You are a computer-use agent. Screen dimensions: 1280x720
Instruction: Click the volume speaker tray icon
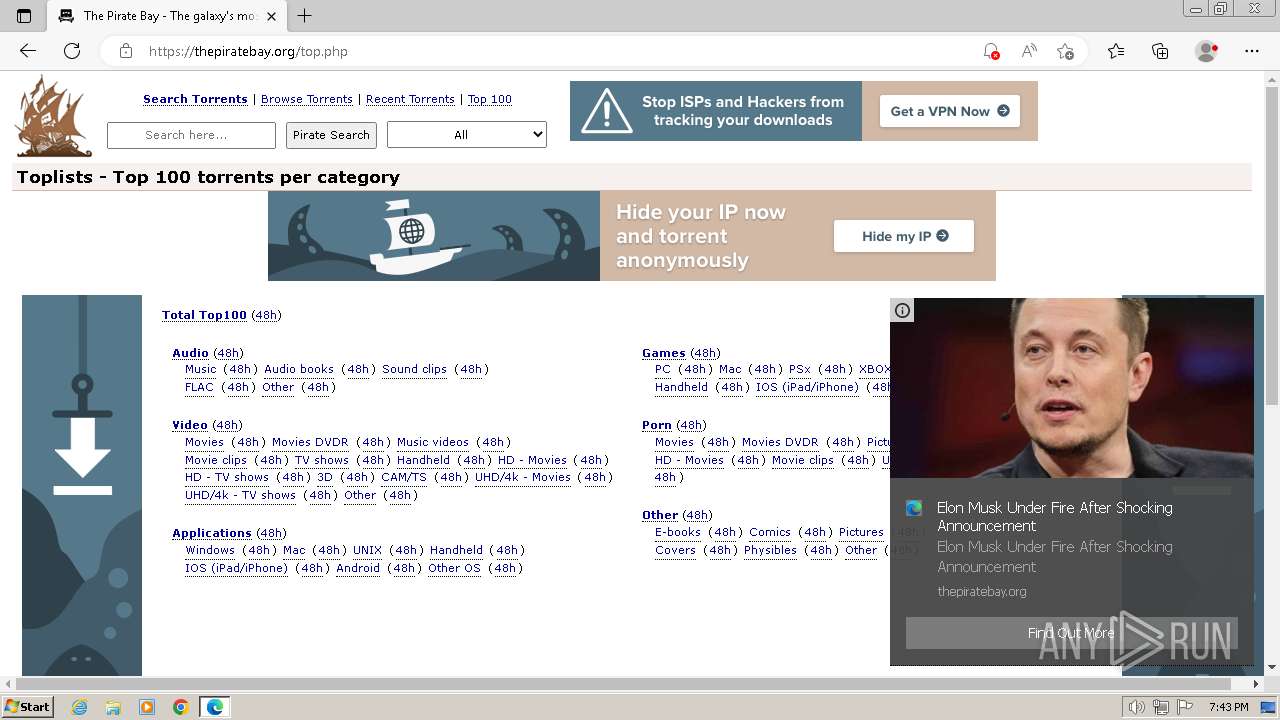(x=1137, y=707)
